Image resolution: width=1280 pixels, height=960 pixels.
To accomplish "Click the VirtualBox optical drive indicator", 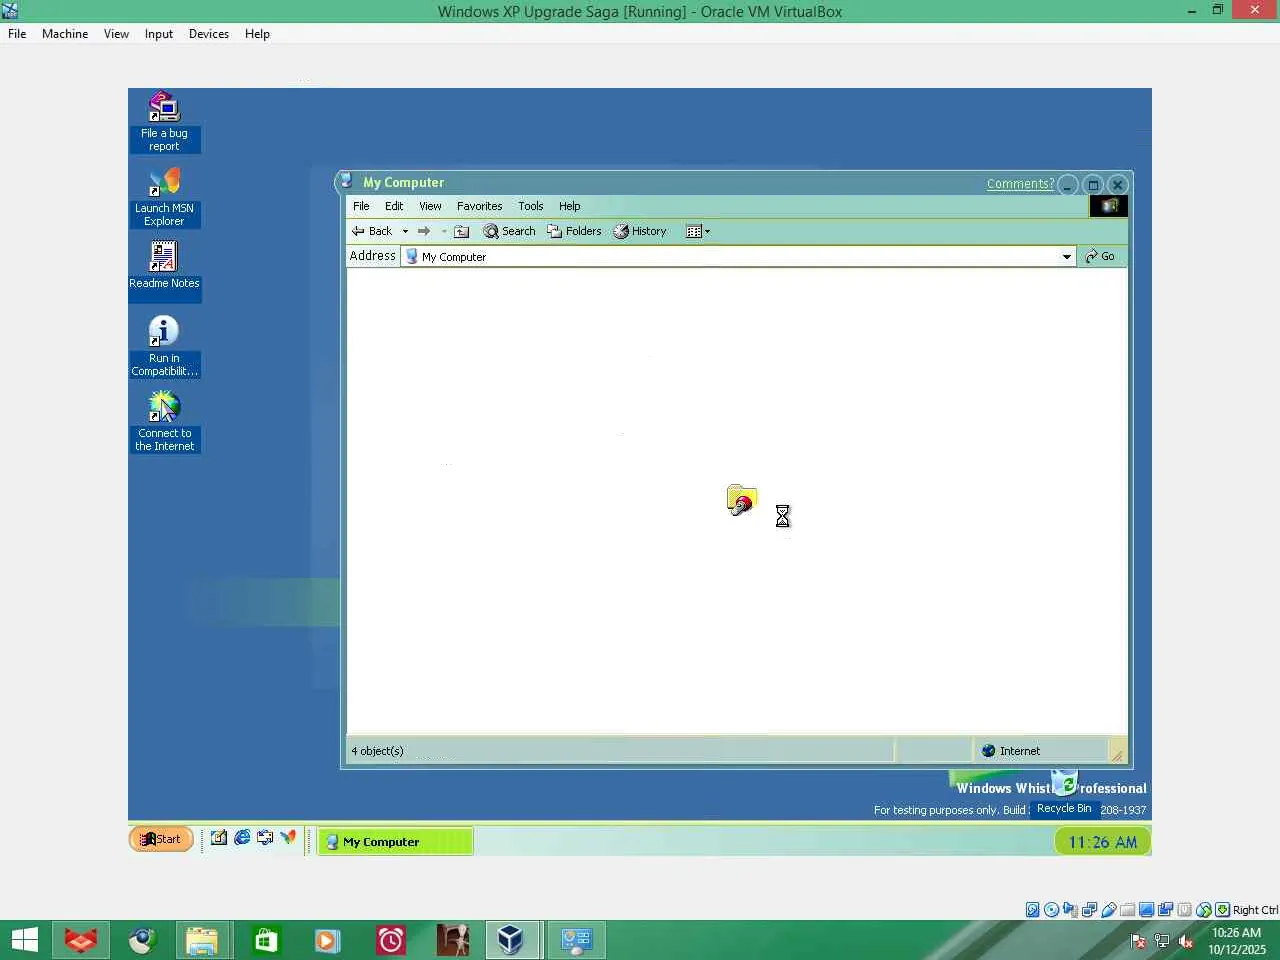I will coord(1052,910).
